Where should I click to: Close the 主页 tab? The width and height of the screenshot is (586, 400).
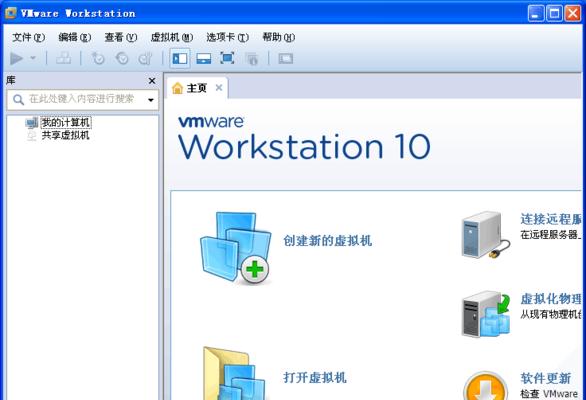(x=219, y=87)
